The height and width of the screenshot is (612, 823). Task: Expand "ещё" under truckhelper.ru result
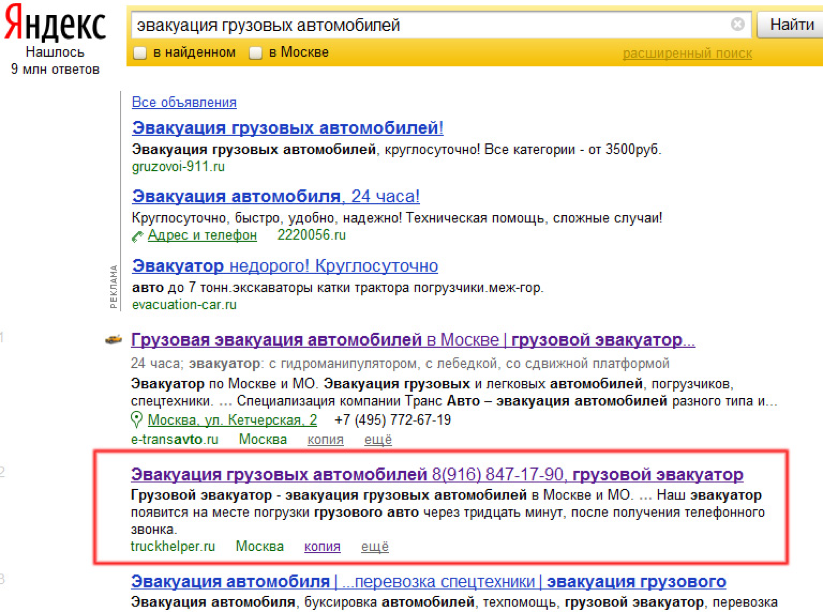pyautogui.click(x=374, y=546)
